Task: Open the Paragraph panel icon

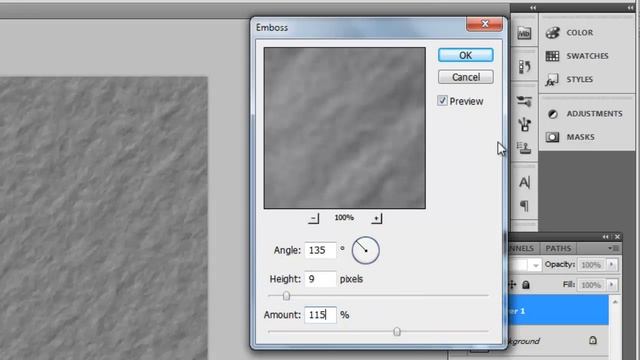Action: [x=524, y=206]
